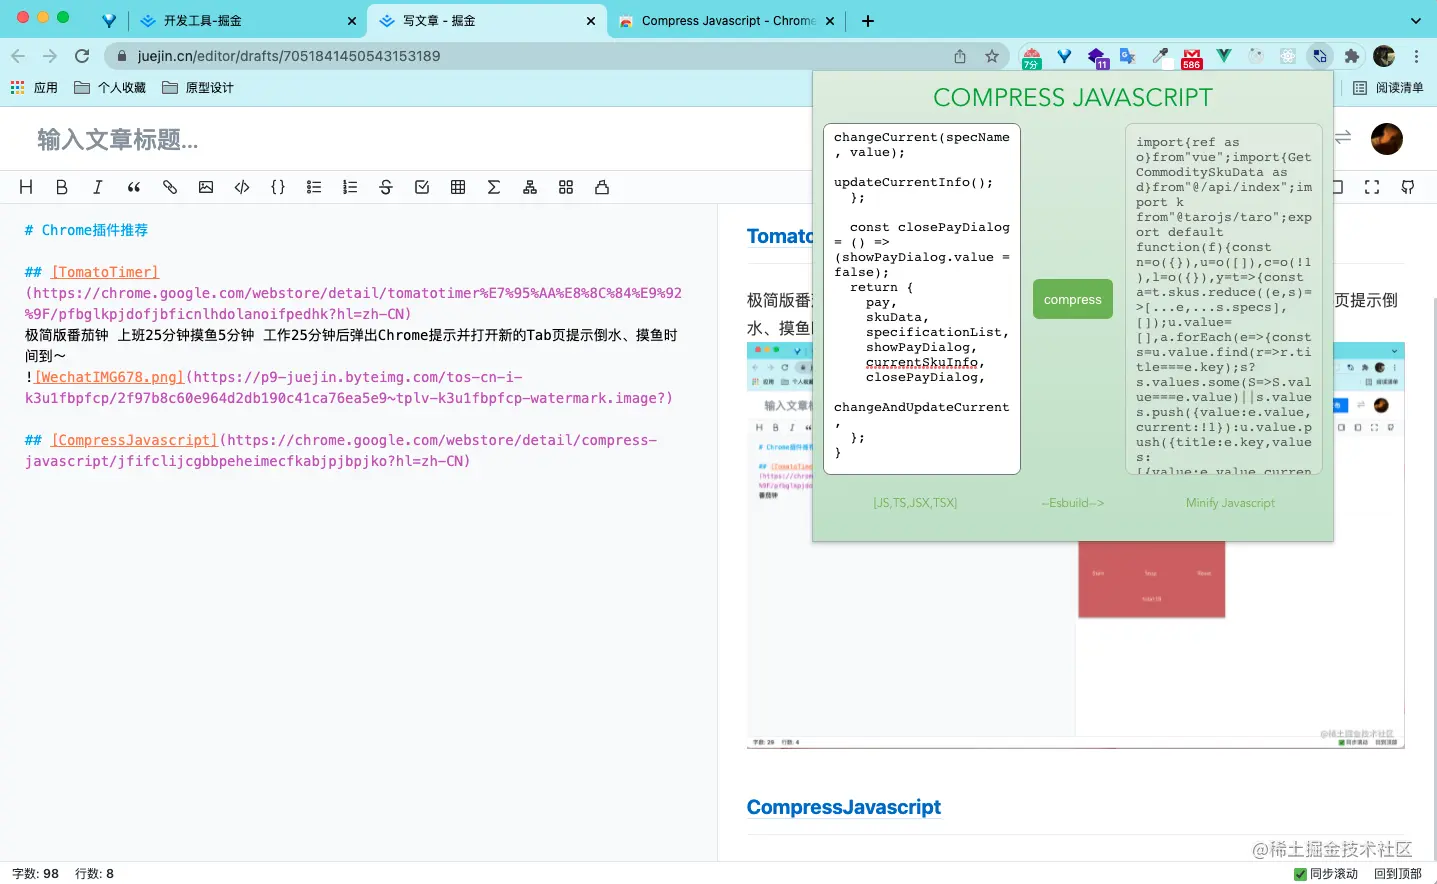Click the [TomatoTimer] link text in editor
Image resolution: width=1437 pixels, height=884 pixels.
click(105, 272)
